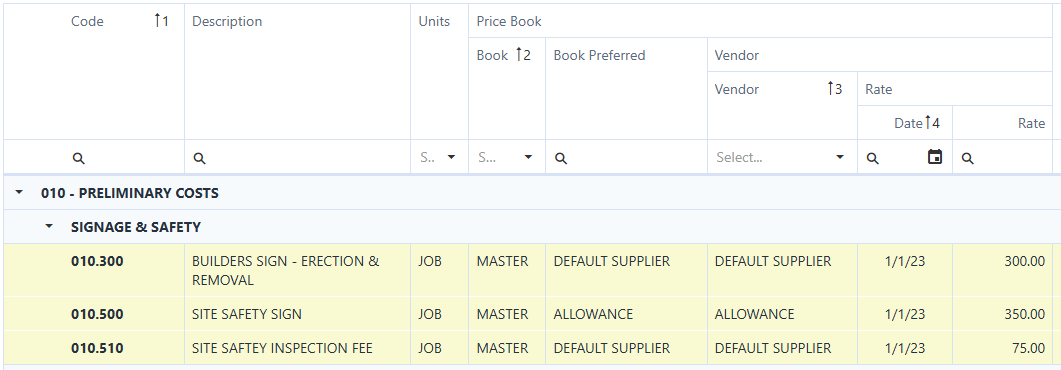The width and height of the screenshot is (1061, 370).
Task: Click the 010 - PRELIMINARY COSTS group label
Action: [130, 193]
